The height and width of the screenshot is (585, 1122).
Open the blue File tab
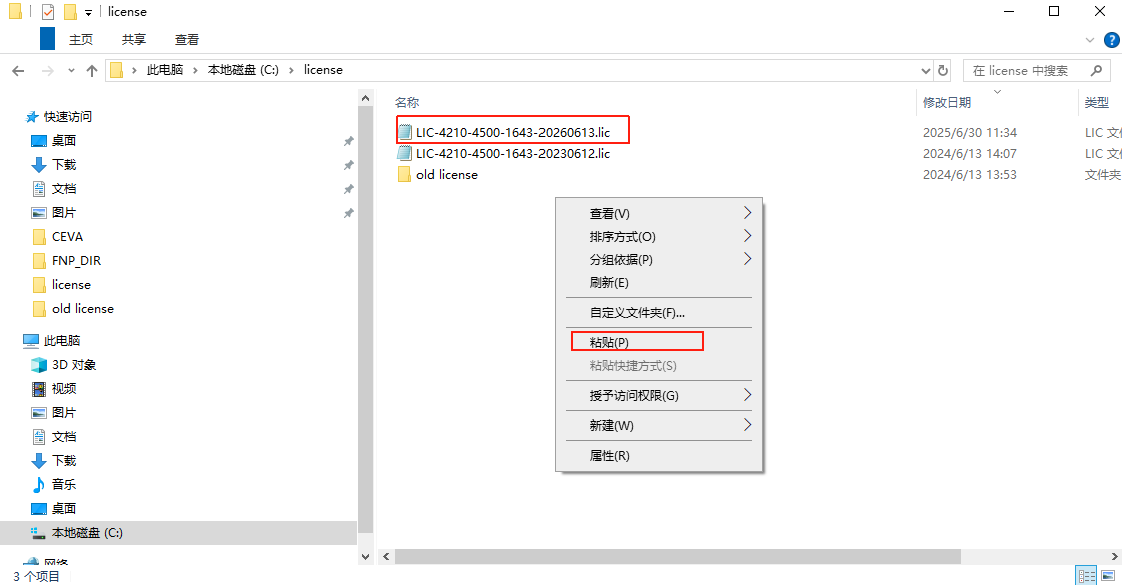[x=47, y=39]
